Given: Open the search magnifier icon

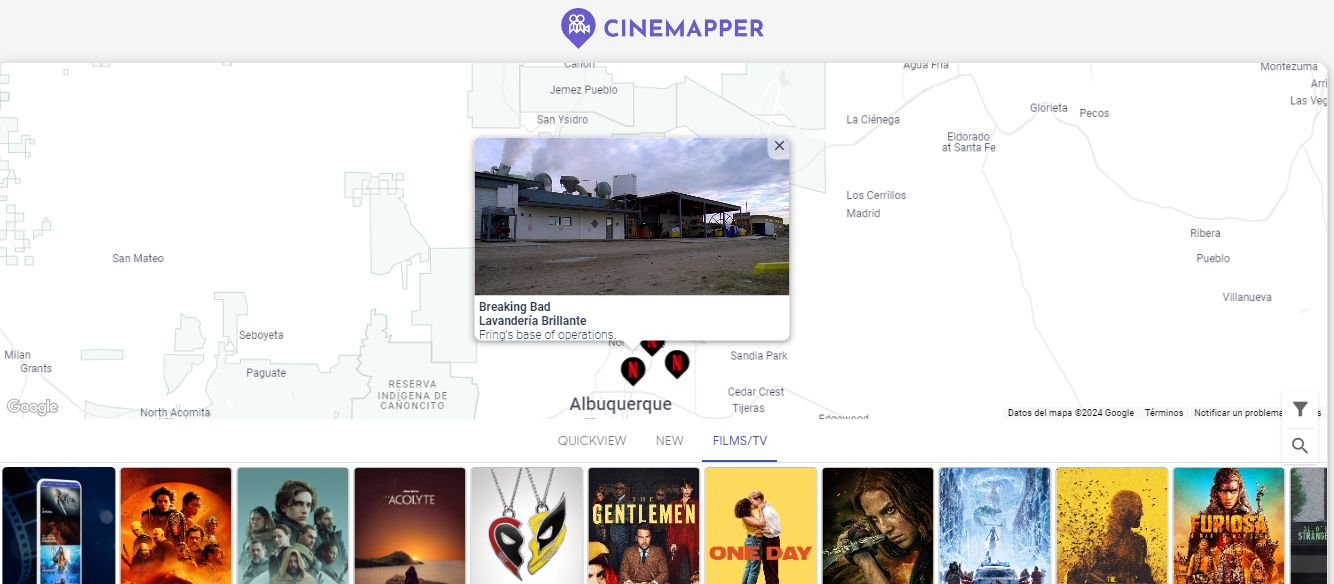Looking at the screenshot, I should point(1300,446).
